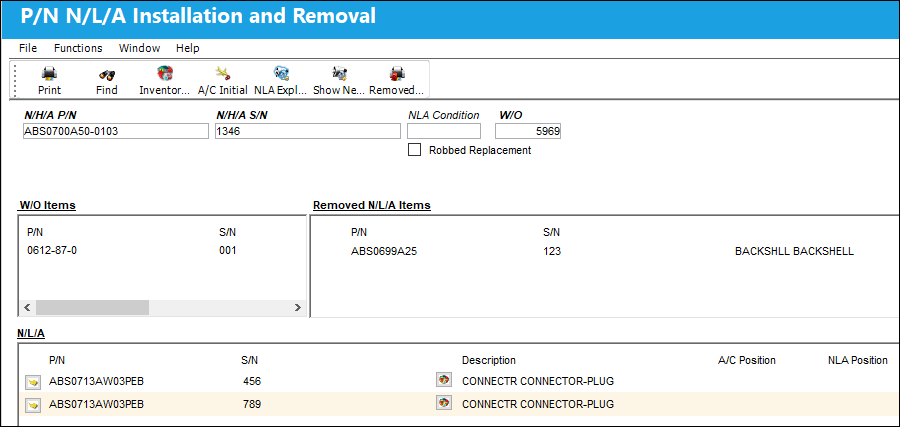This screenshot has height=427, width=900.
Task: Select ABS0713AW03PEB part on S/N 456 row
Action: coord(96,381)
